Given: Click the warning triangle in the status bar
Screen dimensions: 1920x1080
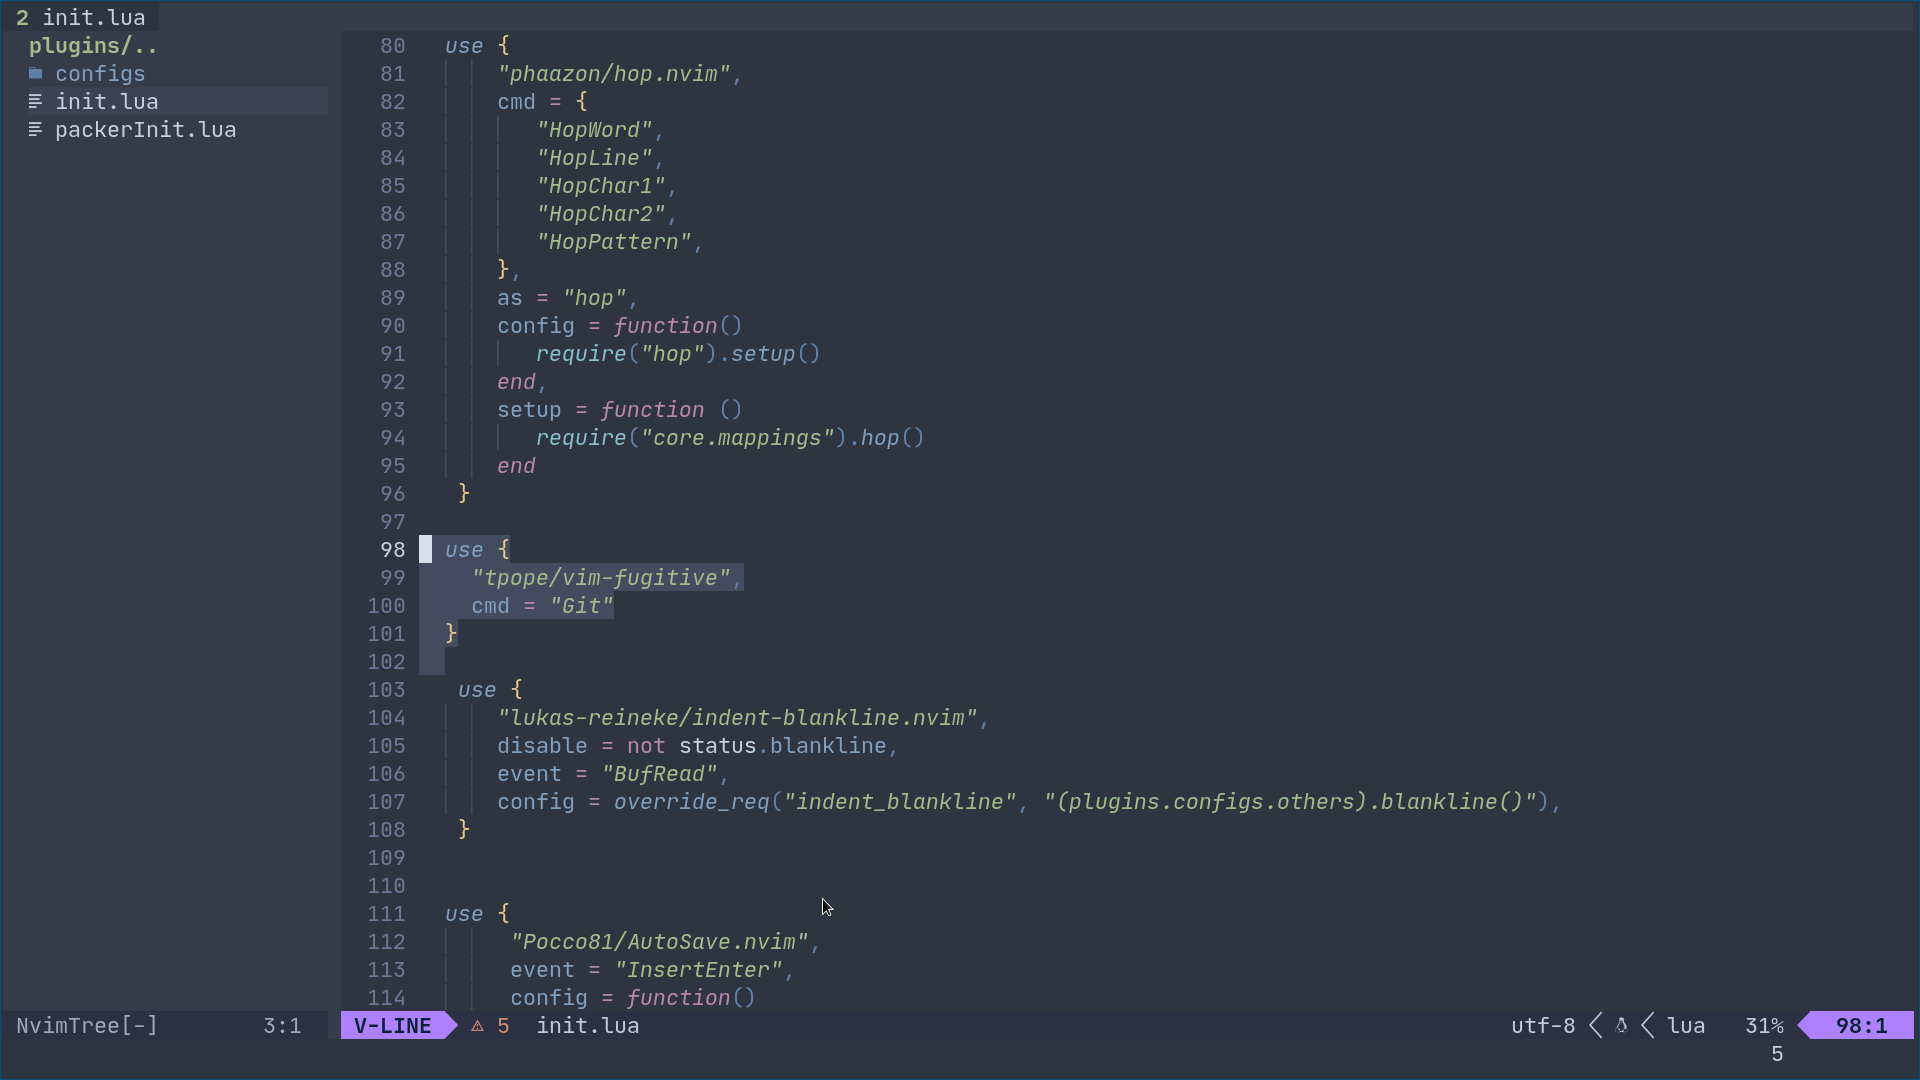Looking at the screenshot, I should [475, 1025].
